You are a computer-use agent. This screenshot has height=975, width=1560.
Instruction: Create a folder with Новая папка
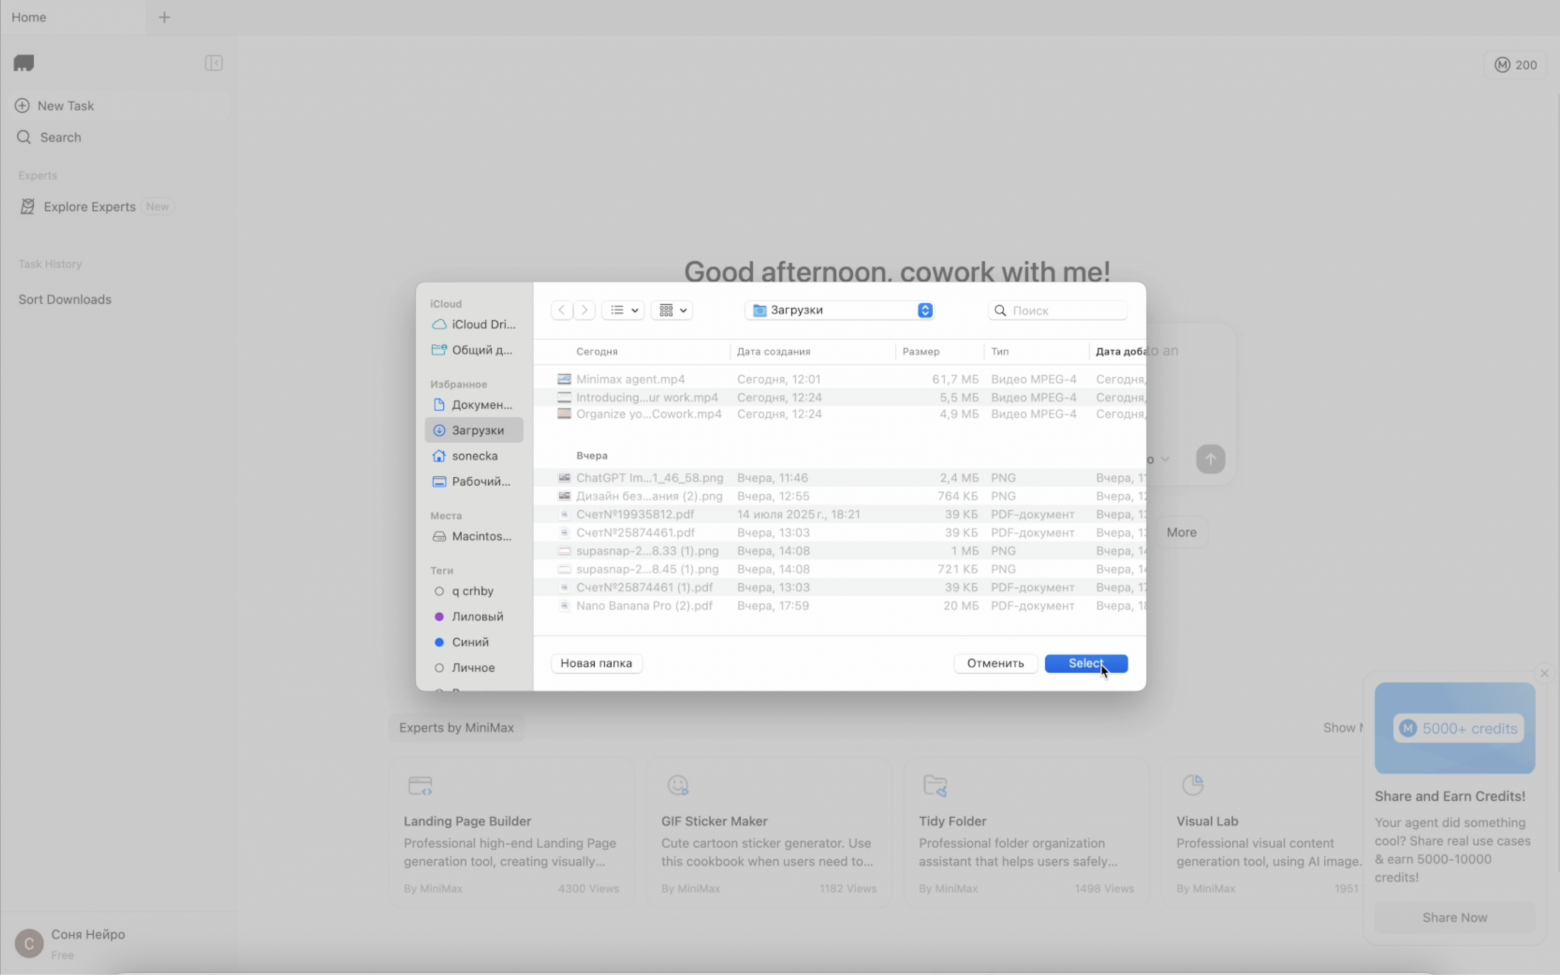[x=596, y=663]
